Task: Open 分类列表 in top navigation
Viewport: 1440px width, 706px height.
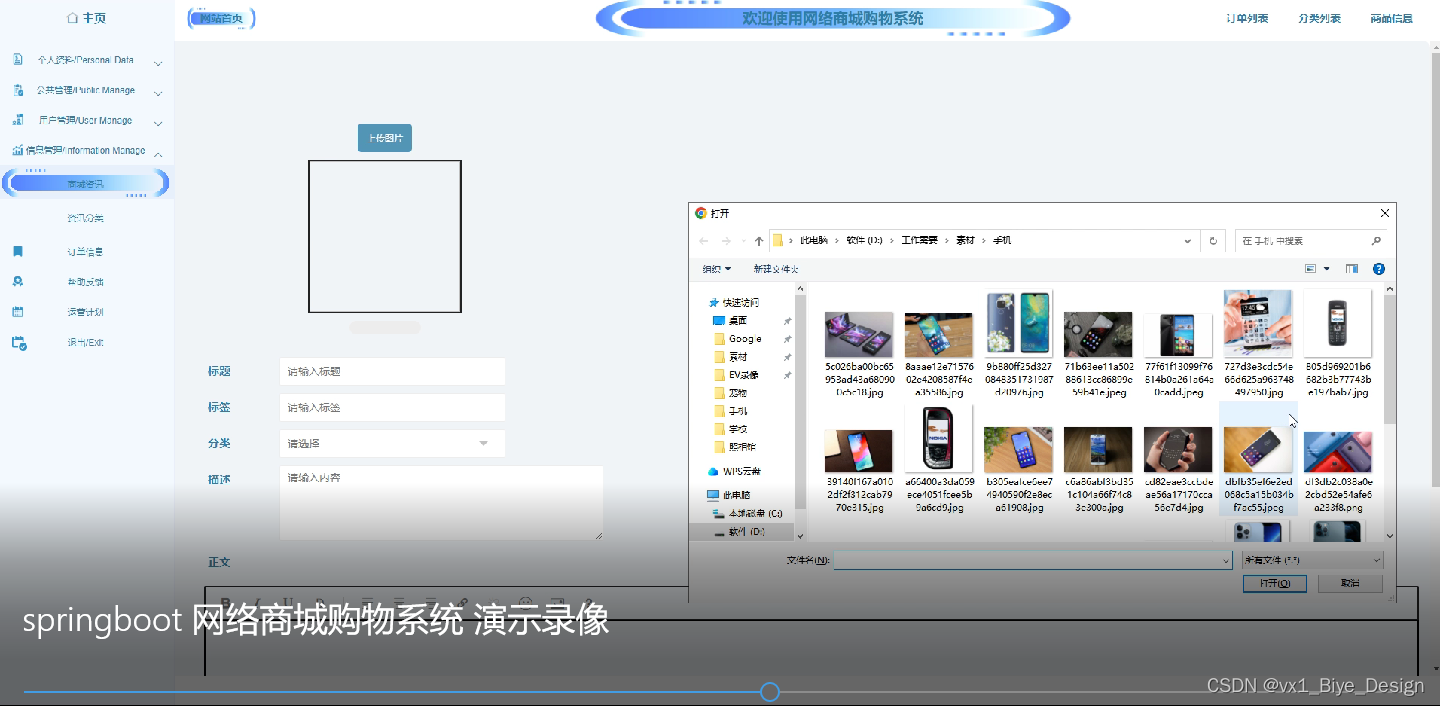Action: pos(1319,18)
